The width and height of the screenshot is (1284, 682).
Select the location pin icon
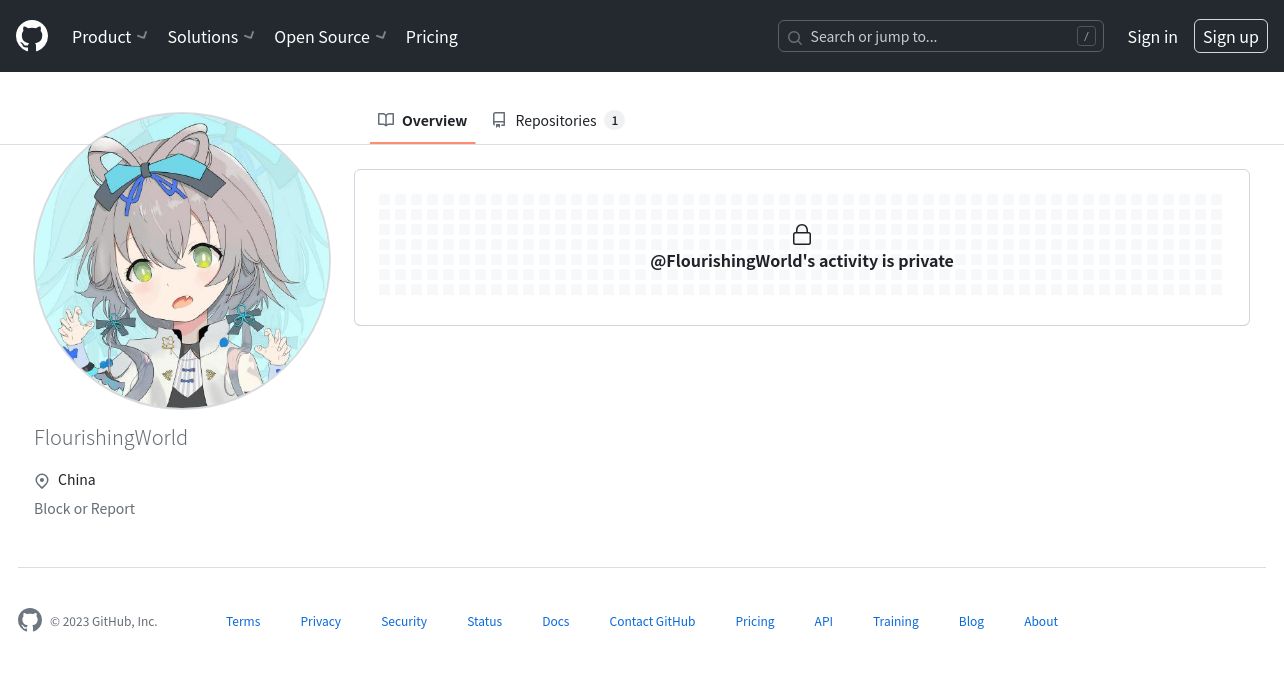pyautogui.click(x=42, y=481)
